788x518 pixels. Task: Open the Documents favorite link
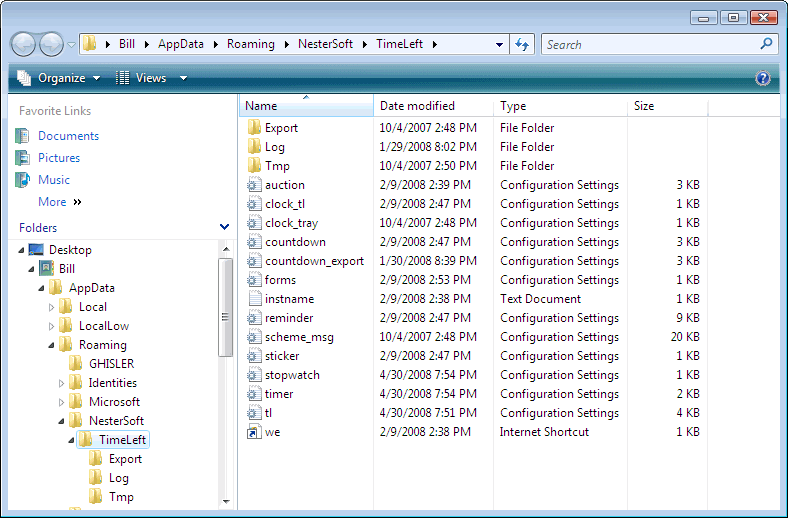pyautogui.click(x=68, y=136)
